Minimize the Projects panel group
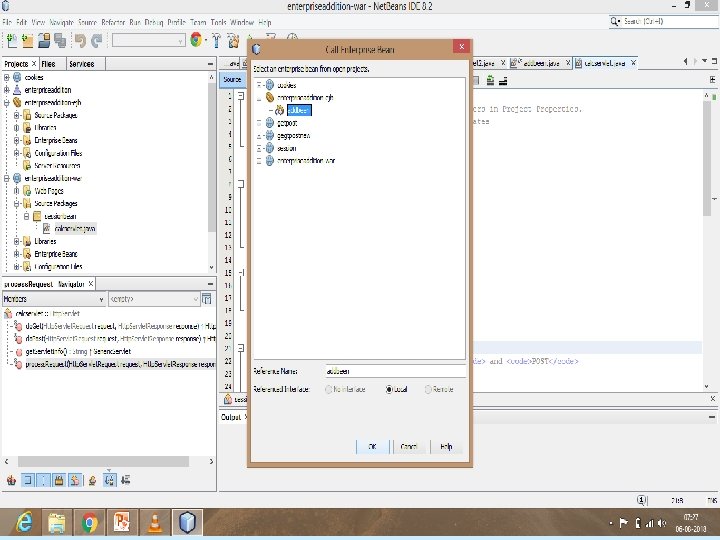 pos(210,64)
